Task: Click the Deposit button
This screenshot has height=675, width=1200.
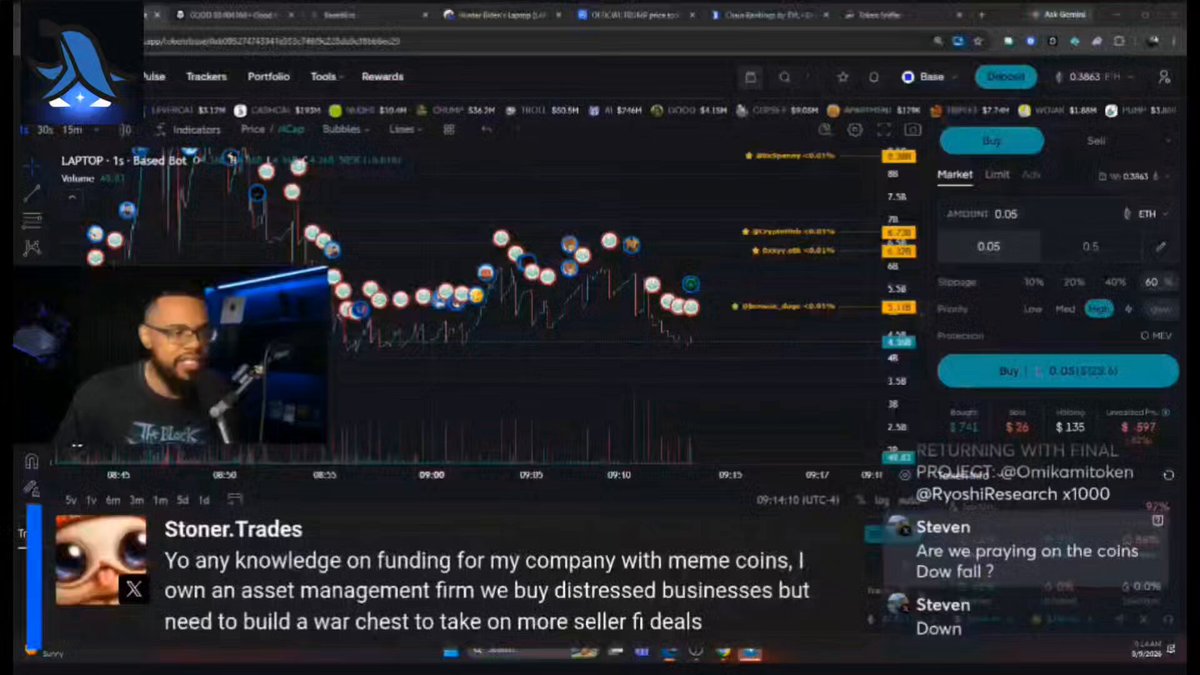Action: tap(1006, 77)
